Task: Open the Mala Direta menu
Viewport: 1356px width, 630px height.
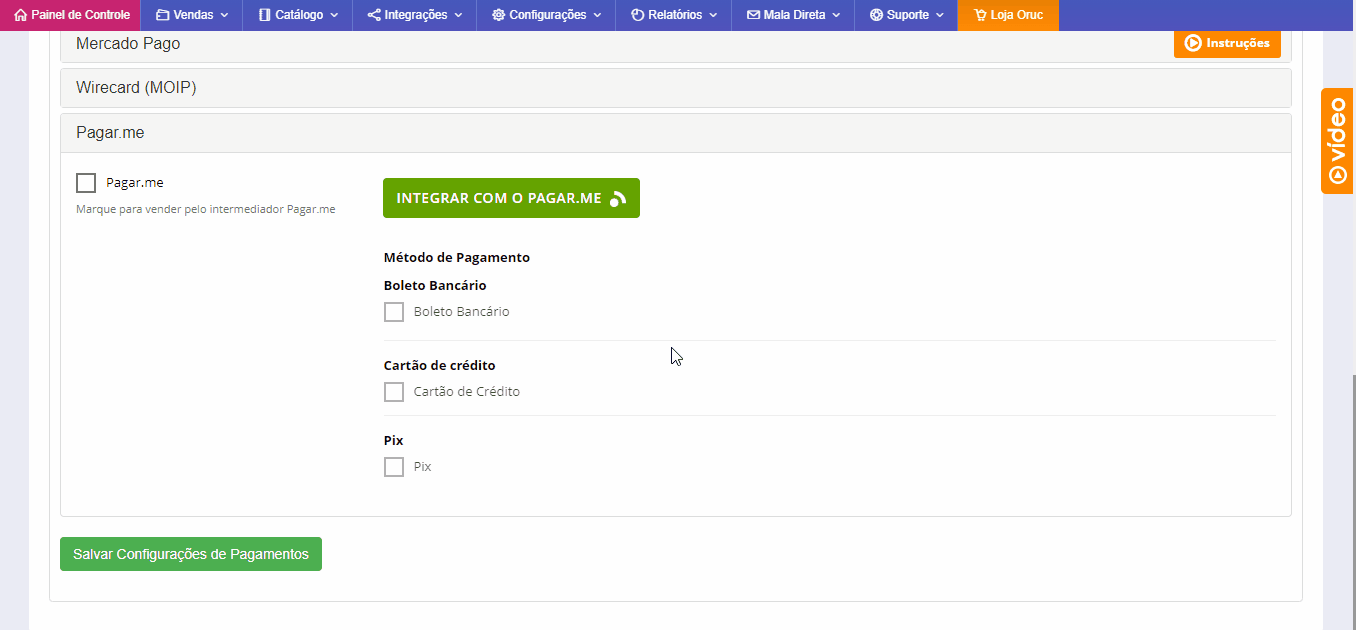Action: (x=793, y=15)
